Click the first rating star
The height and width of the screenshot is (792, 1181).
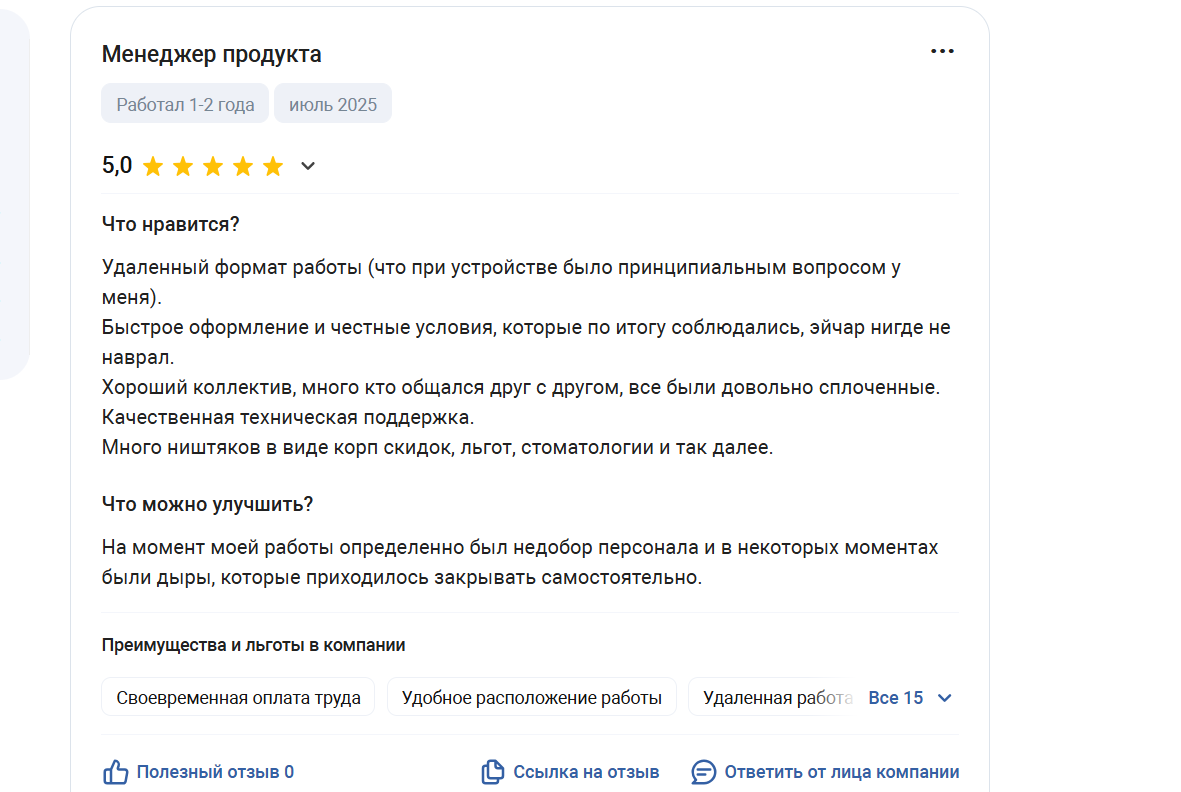click(153, 166)
